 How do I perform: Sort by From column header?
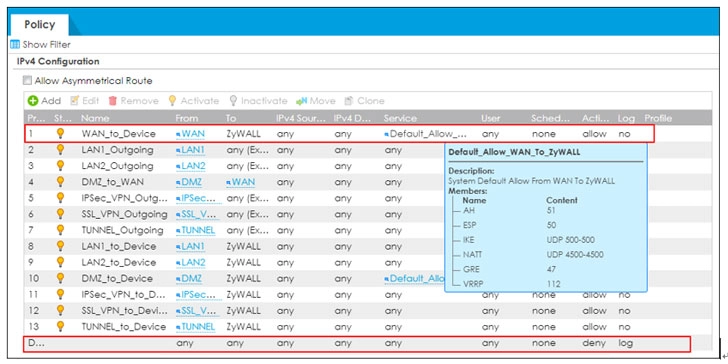[x=187, y=118]
